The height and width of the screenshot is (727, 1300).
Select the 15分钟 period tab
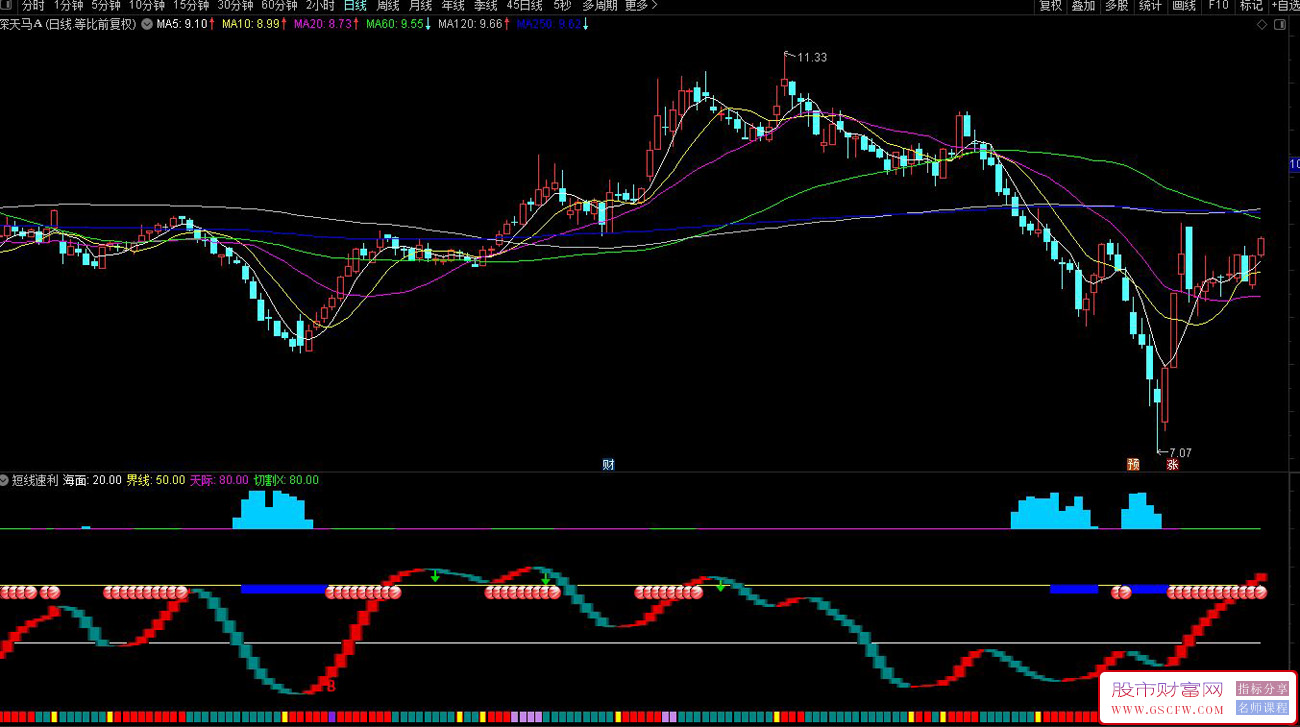click(191, 6)
